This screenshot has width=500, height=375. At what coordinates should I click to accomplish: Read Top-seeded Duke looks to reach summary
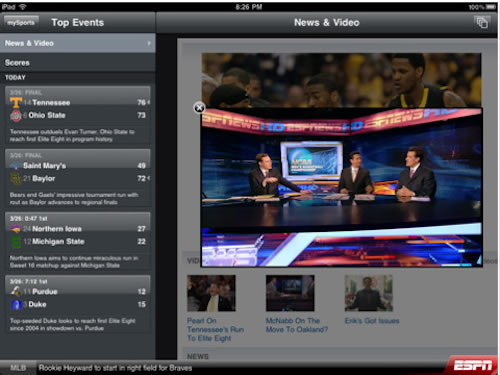coord(72,324)
